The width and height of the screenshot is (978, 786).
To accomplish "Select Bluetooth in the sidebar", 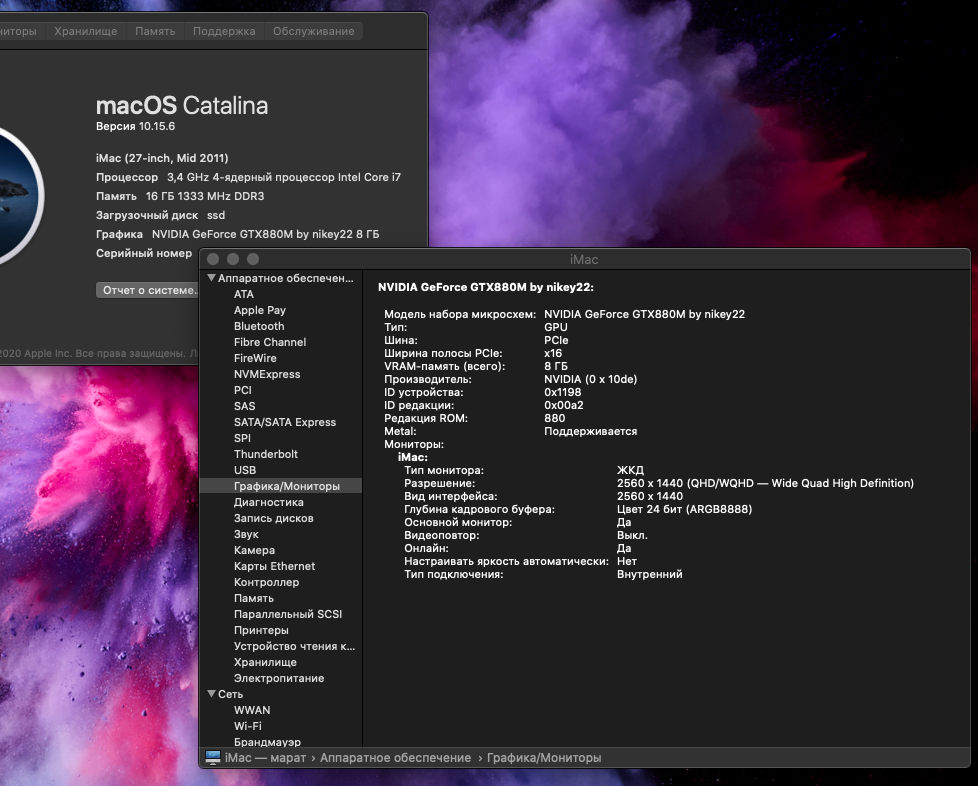I will [x=259, y=326].
